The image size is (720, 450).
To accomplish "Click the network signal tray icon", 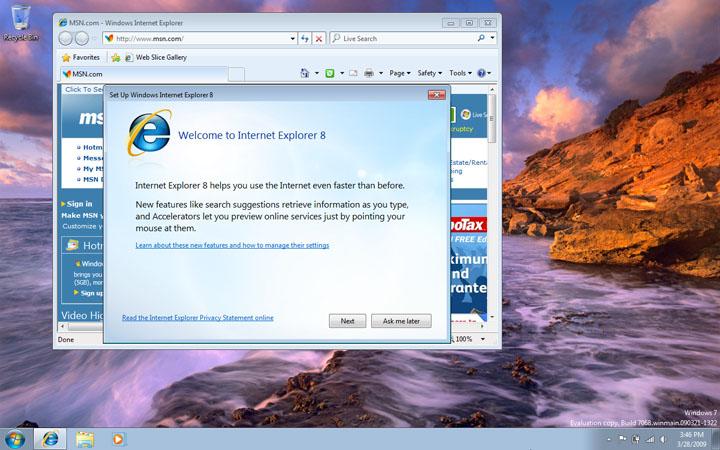I will pos(650,439).
